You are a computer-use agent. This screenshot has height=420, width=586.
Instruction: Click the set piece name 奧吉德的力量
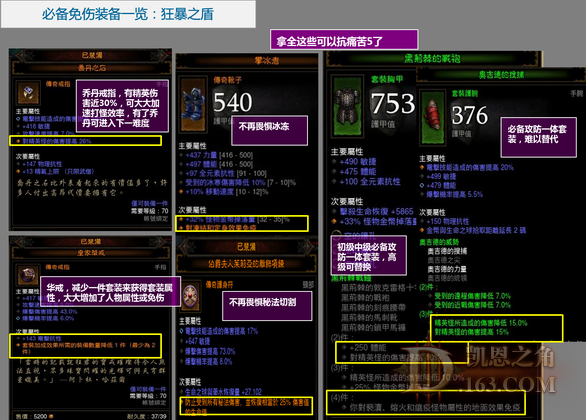[x=447, y=269]
